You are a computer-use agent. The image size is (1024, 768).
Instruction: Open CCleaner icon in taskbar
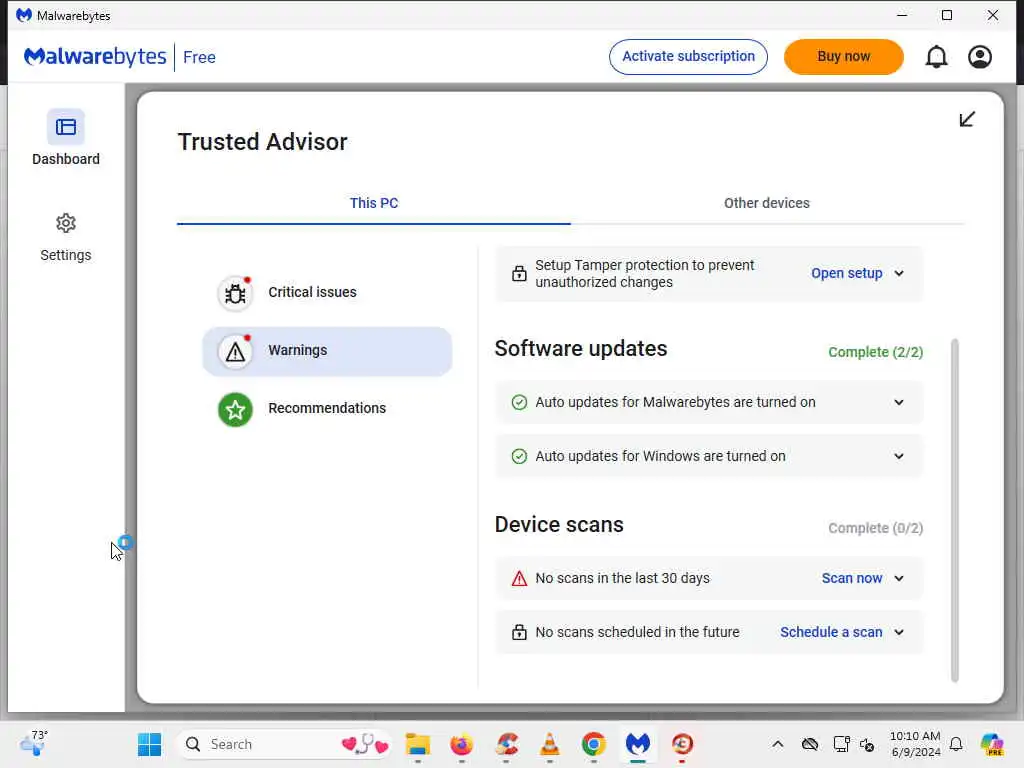(506, 744)
